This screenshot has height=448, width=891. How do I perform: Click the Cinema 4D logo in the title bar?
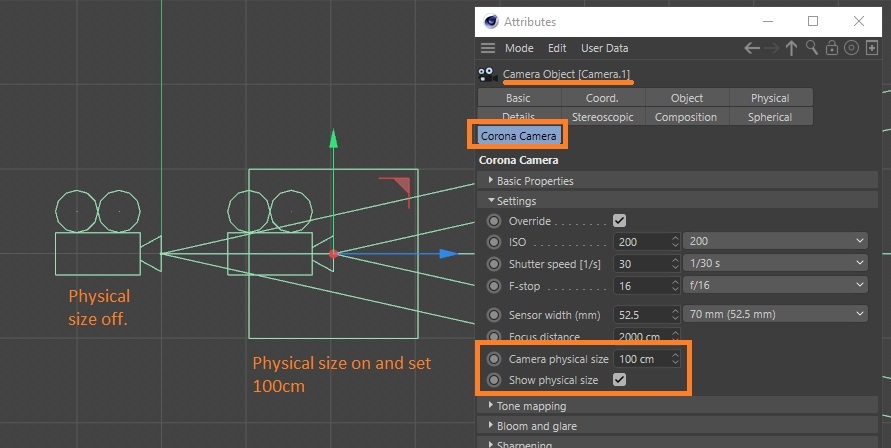490,21
